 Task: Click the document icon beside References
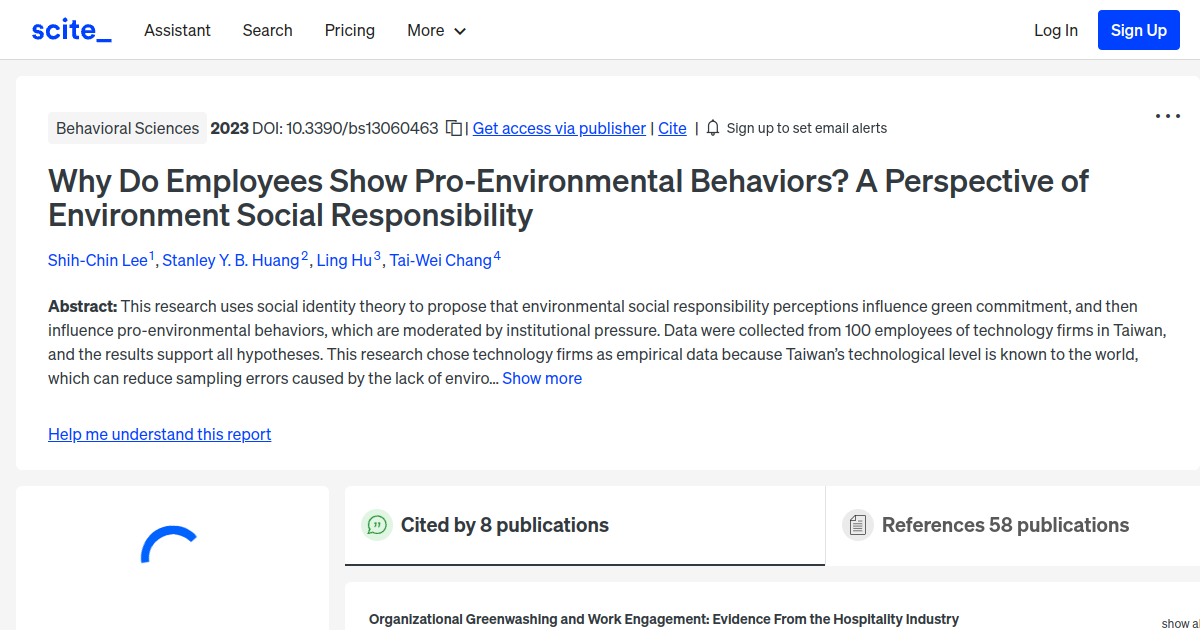(858, 524)
